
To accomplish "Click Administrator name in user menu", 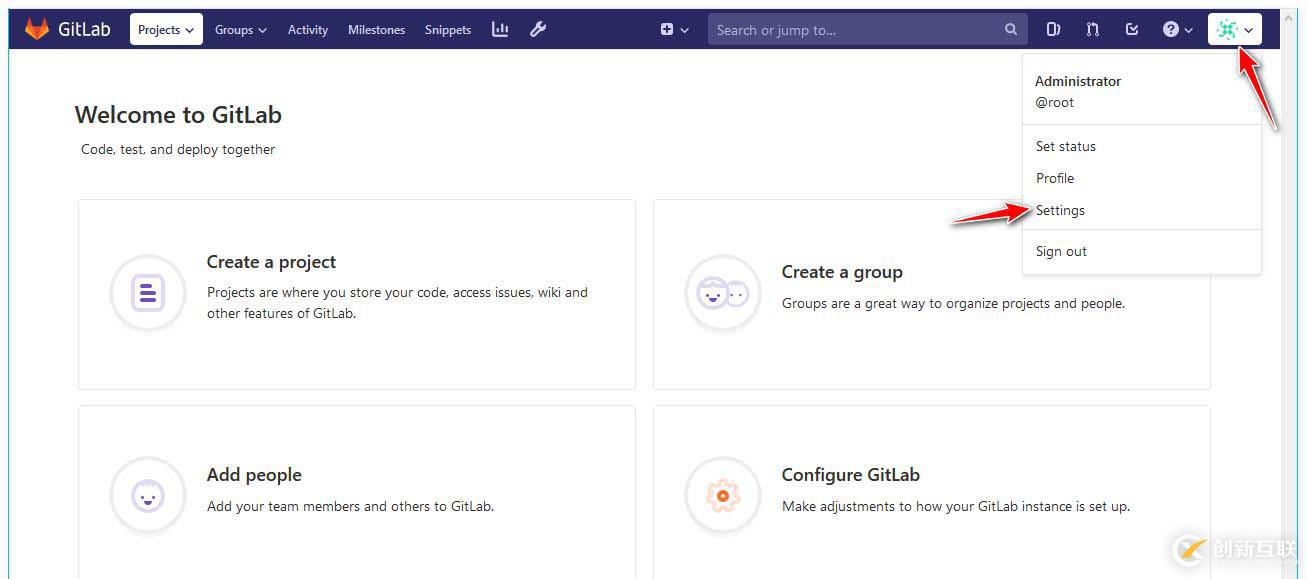I will [1078, 81].
